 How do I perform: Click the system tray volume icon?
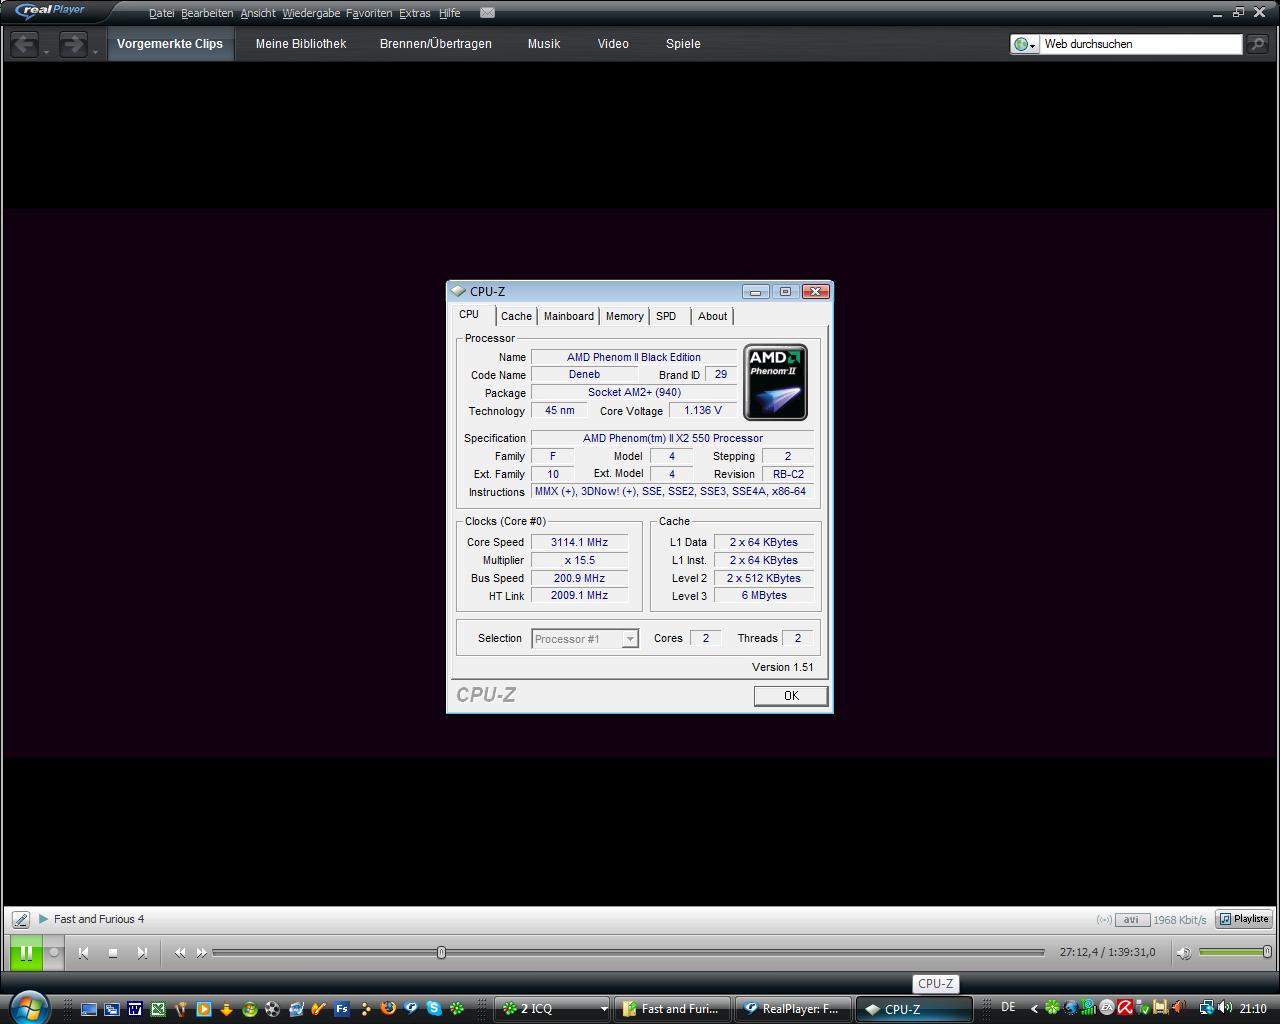pyautogui.click(x=1223, y=1008)
